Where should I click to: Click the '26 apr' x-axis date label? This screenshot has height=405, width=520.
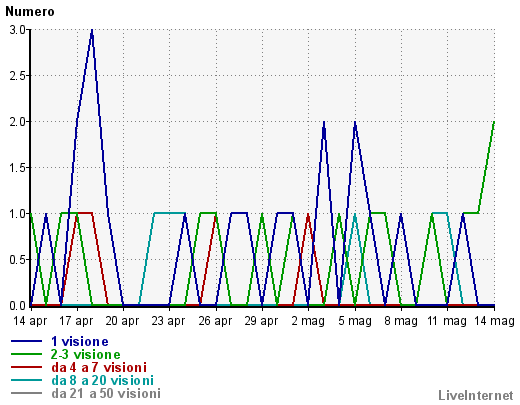[x=215, y=321]
